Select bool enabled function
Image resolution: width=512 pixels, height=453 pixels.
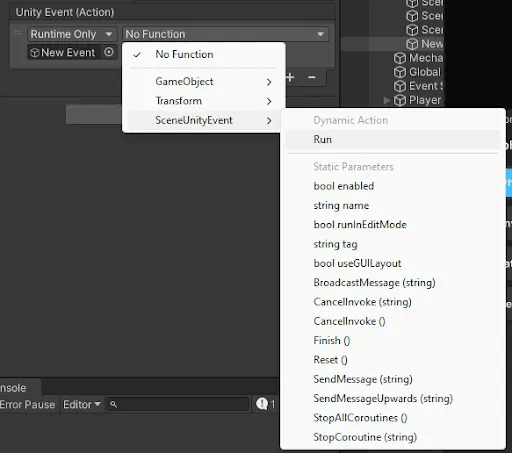[x=393, y=186]
